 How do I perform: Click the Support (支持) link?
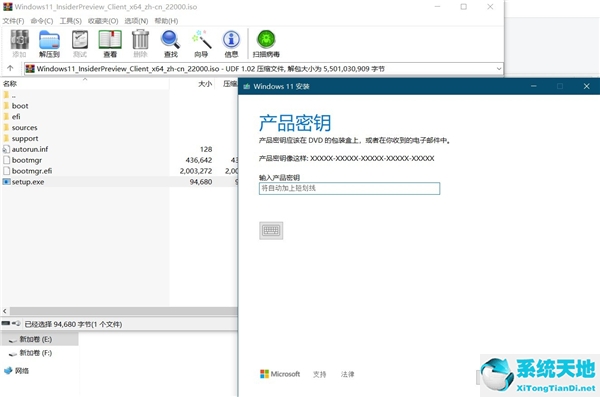[320, 374]
